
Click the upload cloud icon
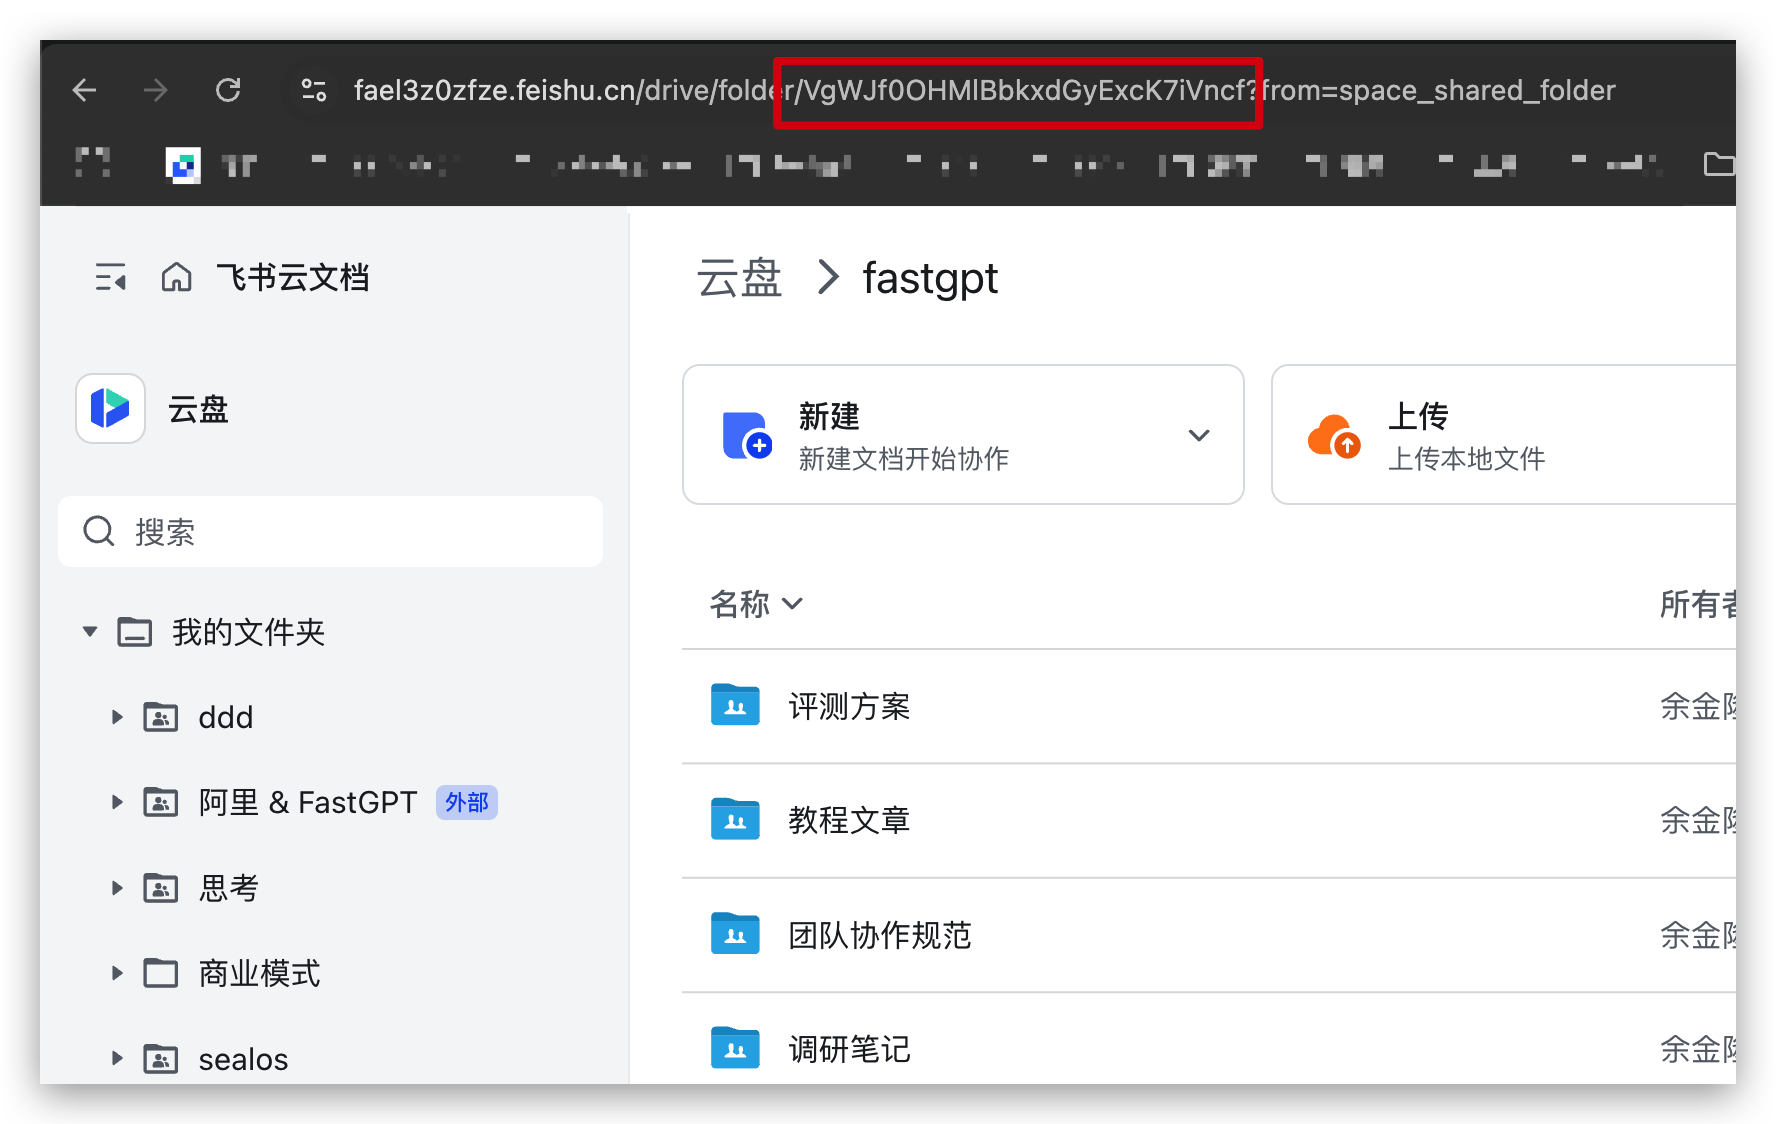click(1334, 436)
